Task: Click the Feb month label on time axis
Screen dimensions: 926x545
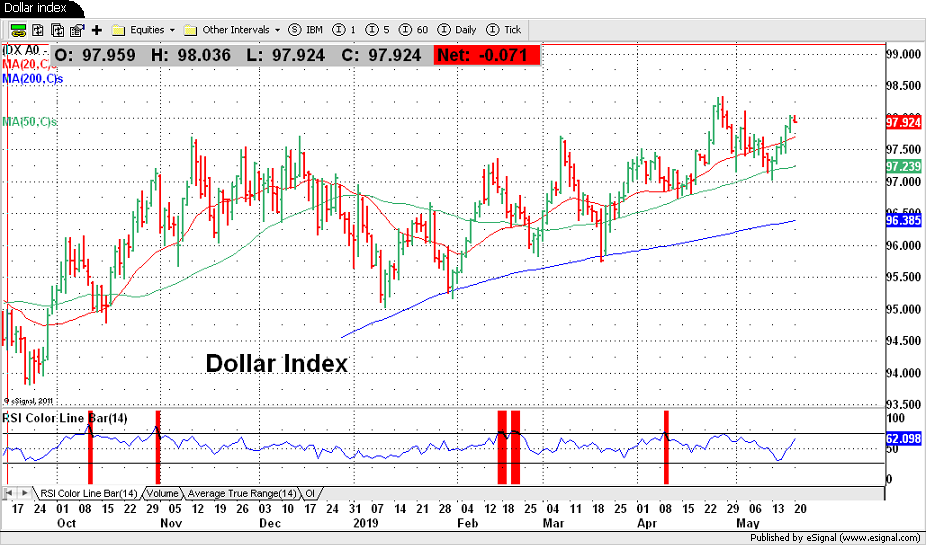Action: (467, 523)
